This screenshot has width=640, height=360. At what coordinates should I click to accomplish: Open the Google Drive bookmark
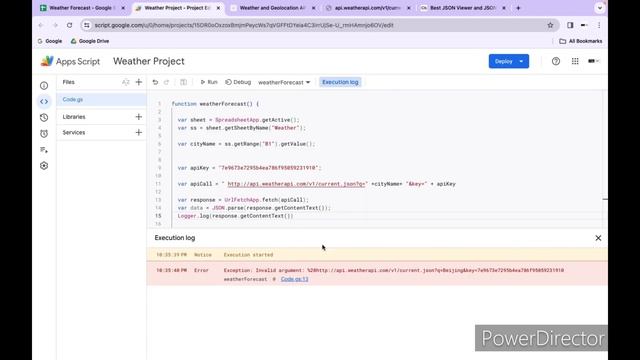(x=90, y=41)
